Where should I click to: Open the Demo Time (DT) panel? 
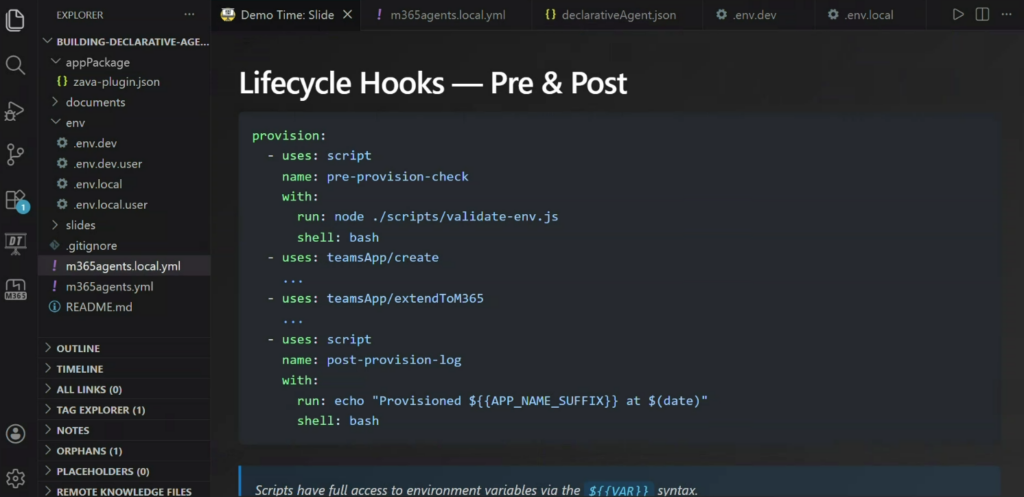coord(15,243)
